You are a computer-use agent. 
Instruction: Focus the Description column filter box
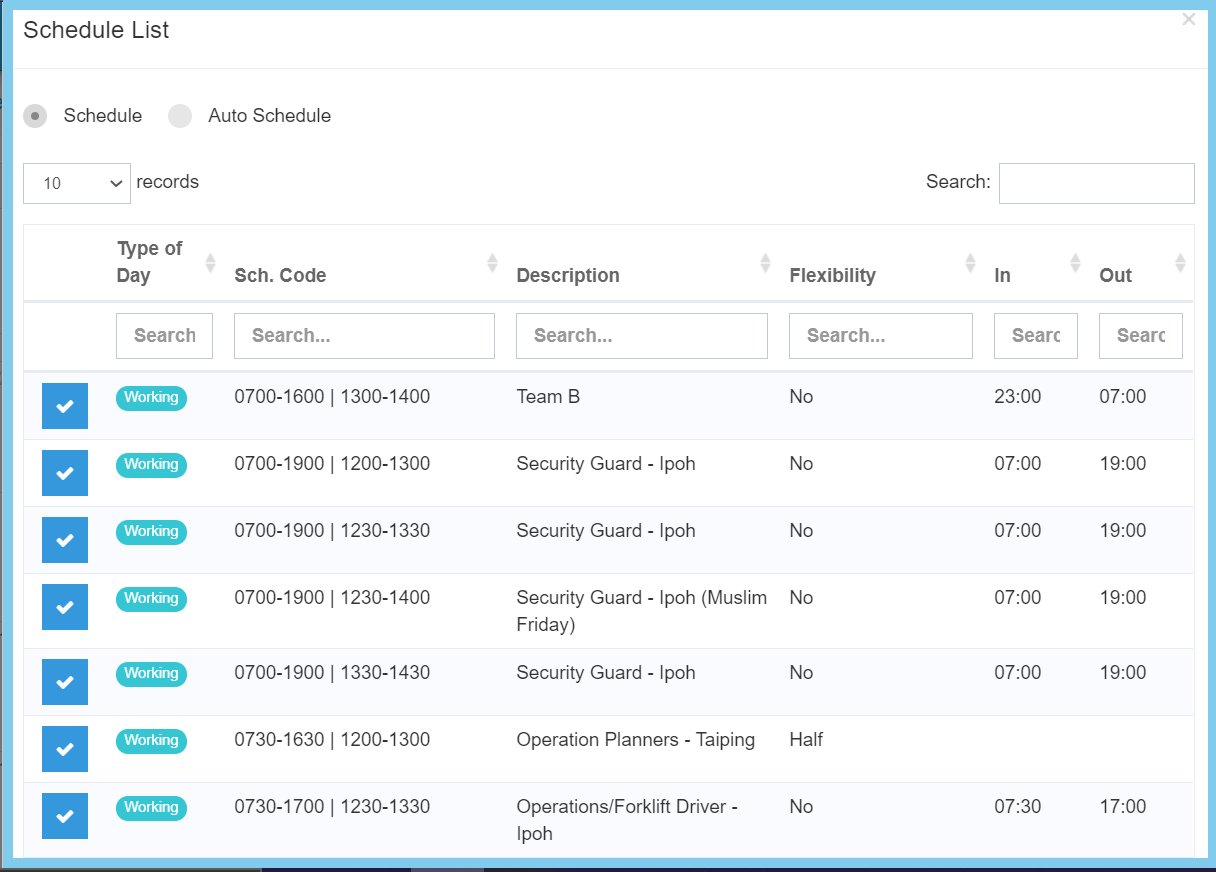click(641, 336)
